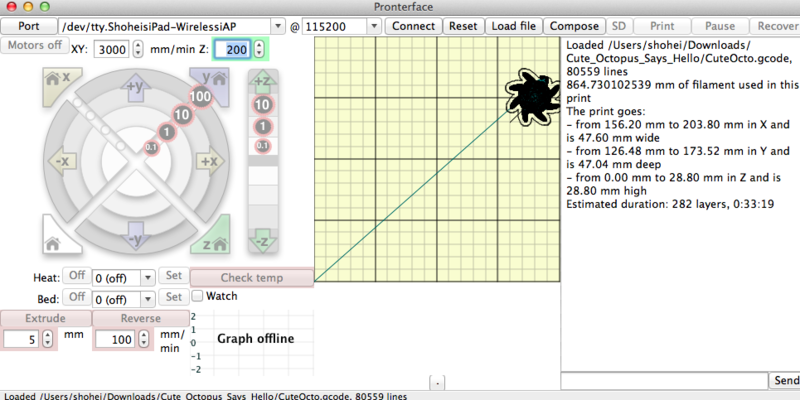Screen dimensions: 800x400
Task: Open Bed temperature dropdown
Action: (147, 299)
